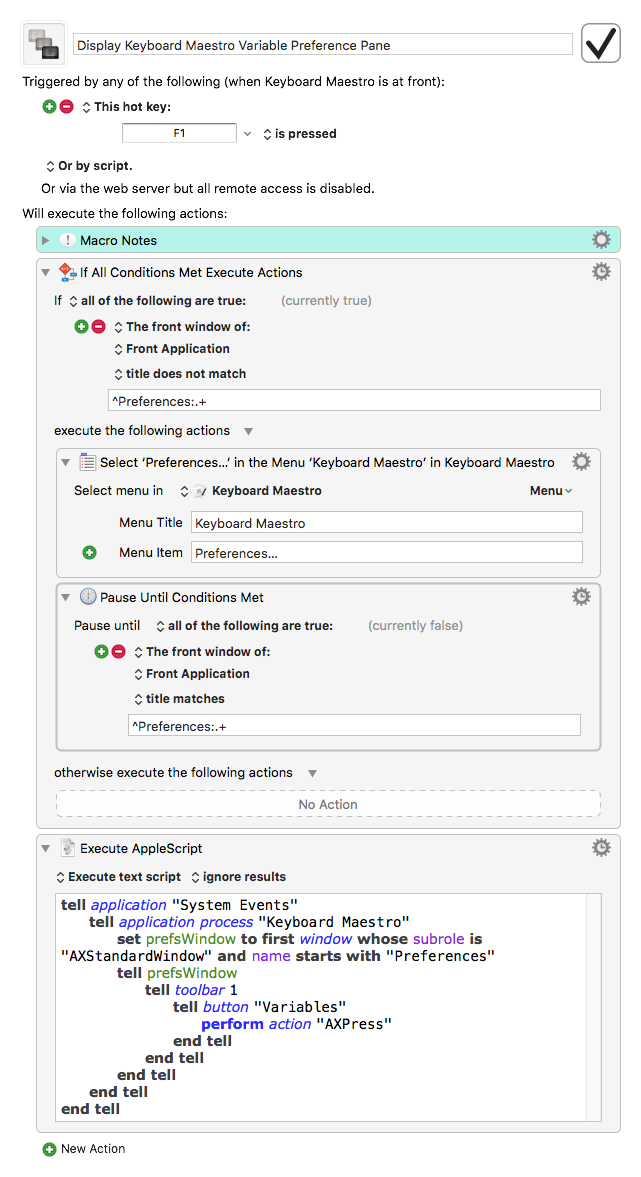Screen dimensions: 641x1177
Task: Click the Select Menu action list icon
Action: click(88, 462)
